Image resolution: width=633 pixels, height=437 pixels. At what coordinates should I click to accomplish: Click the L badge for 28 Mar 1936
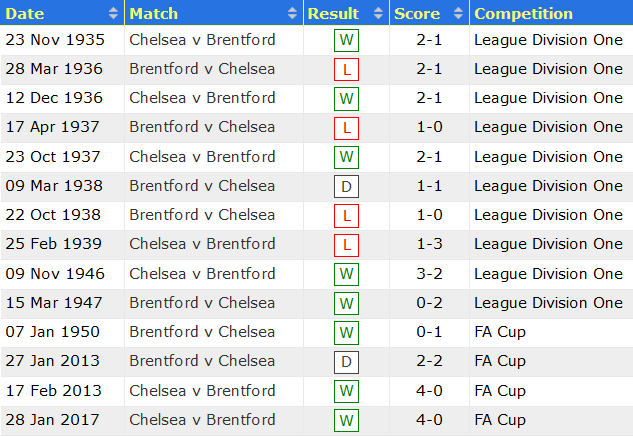346,69
